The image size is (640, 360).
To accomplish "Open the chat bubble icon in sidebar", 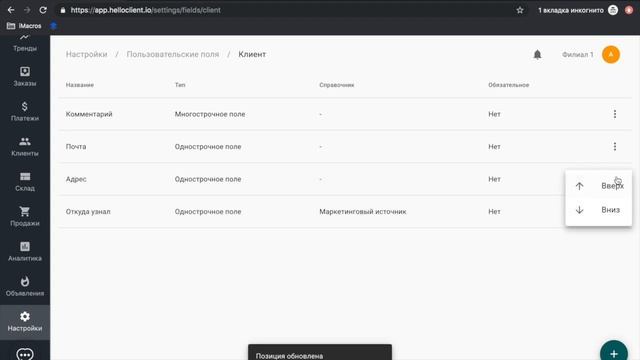I will tap(25, 354).
